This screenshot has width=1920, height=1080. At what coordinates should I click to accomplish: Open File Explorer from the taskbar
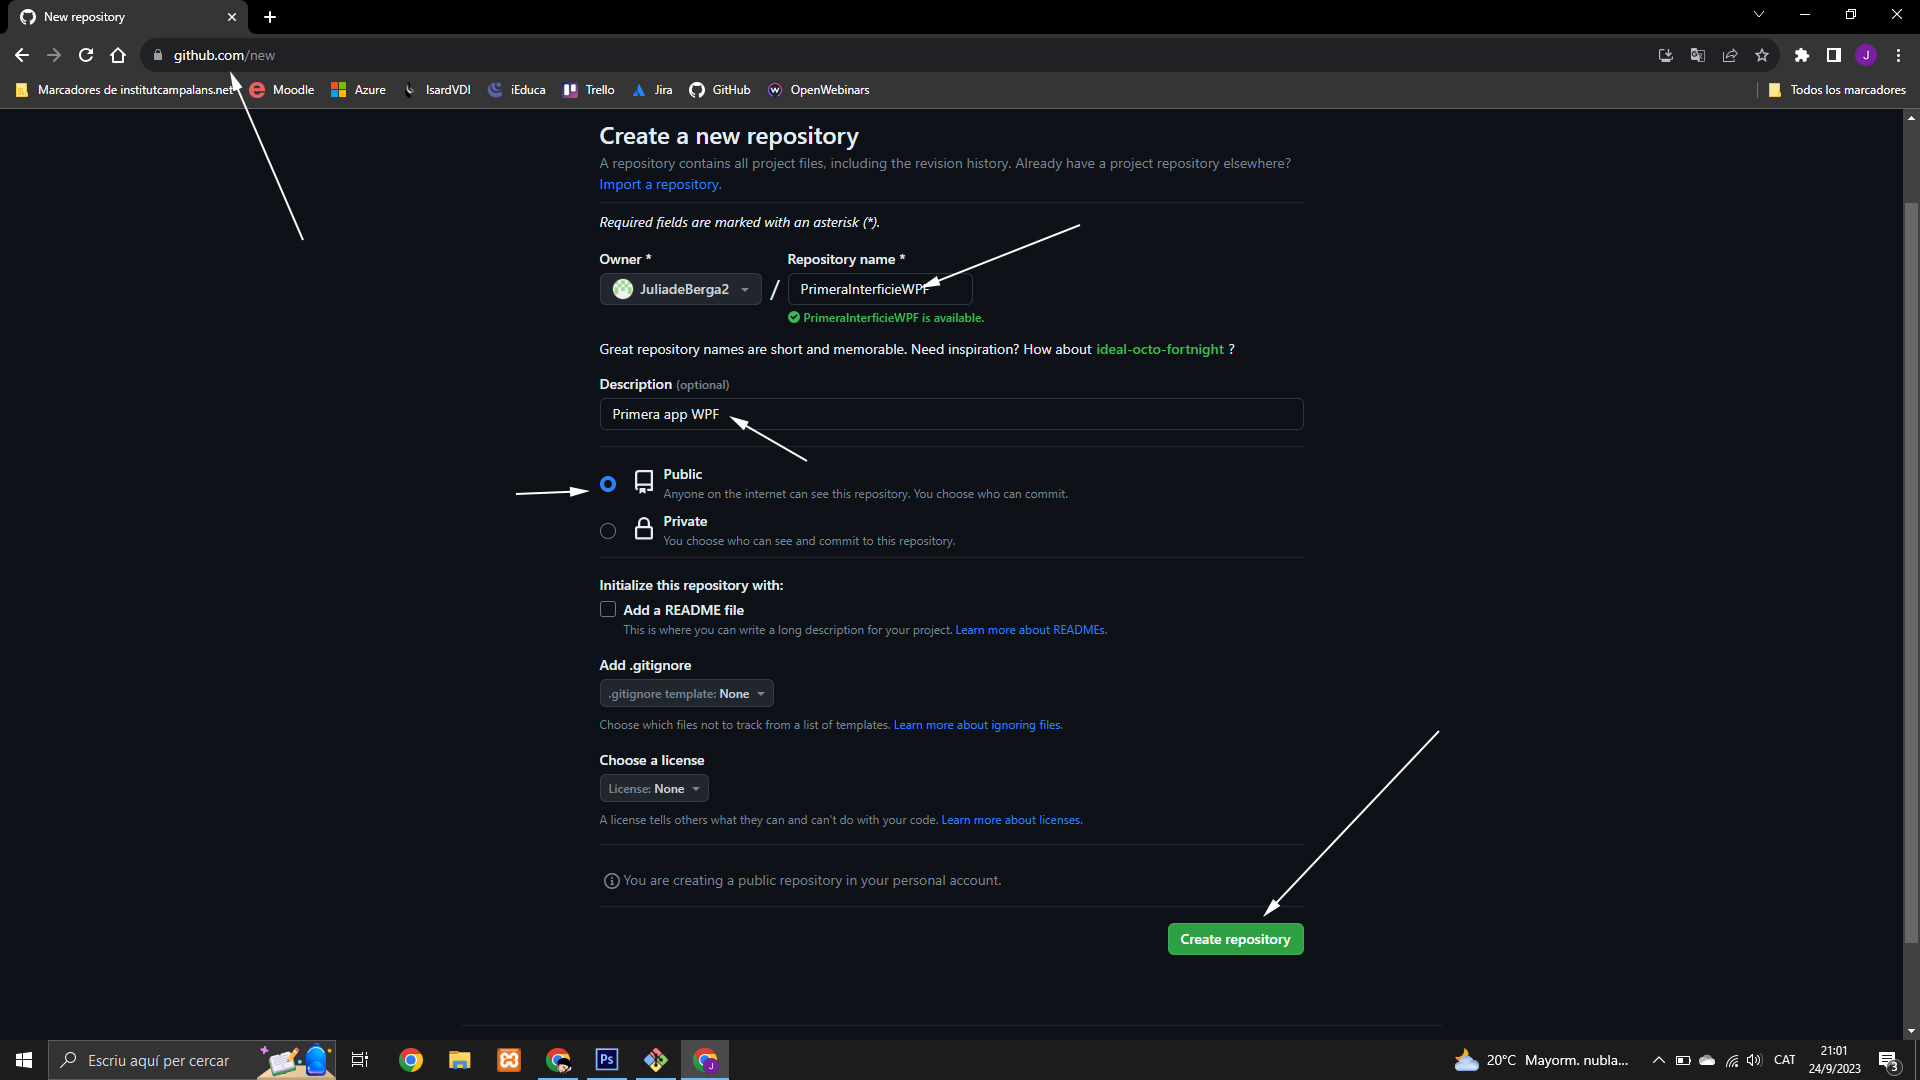pyautogui.click(x=459, y=1060)
